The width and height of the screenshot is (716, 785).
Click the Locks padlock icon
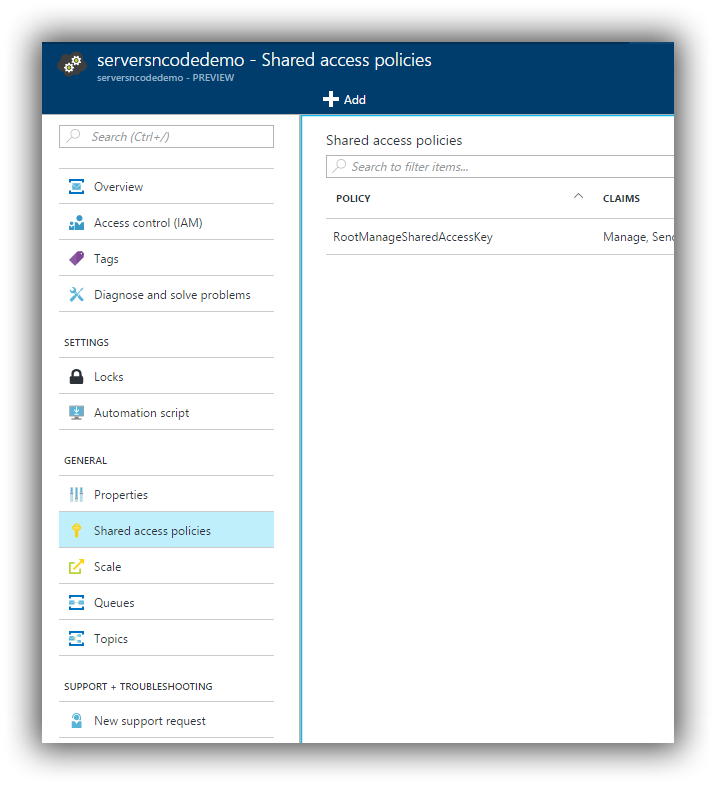click(76, 376)
